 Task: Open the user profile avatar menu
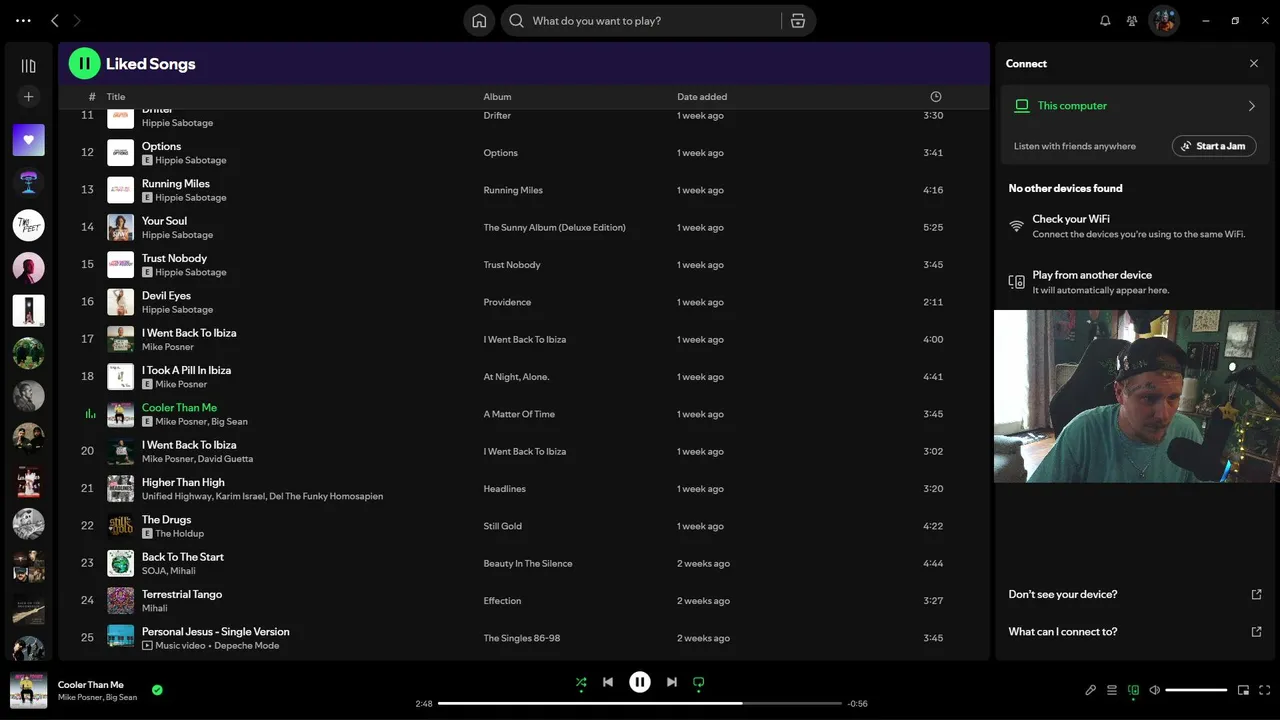[1164, 21]
